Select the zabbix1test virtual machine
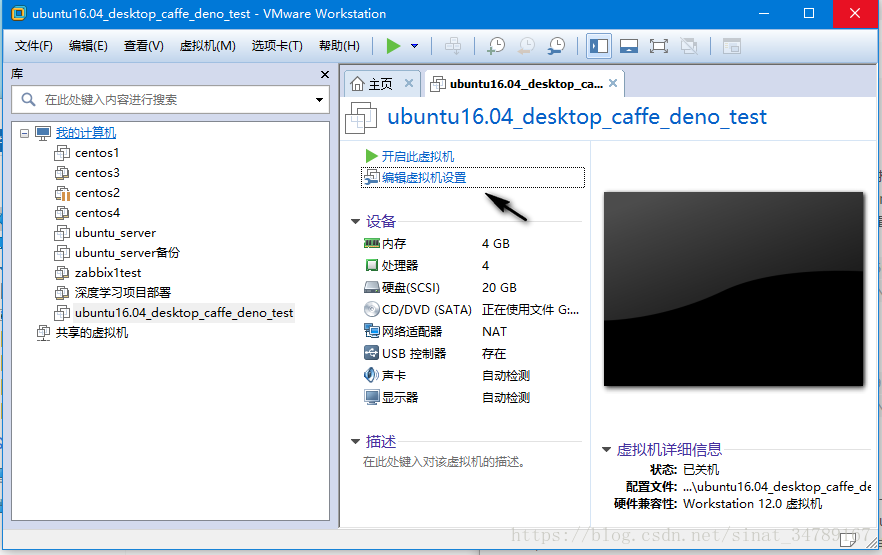Image resolution: width=882 pixels, height=555 pixels. 108,273
